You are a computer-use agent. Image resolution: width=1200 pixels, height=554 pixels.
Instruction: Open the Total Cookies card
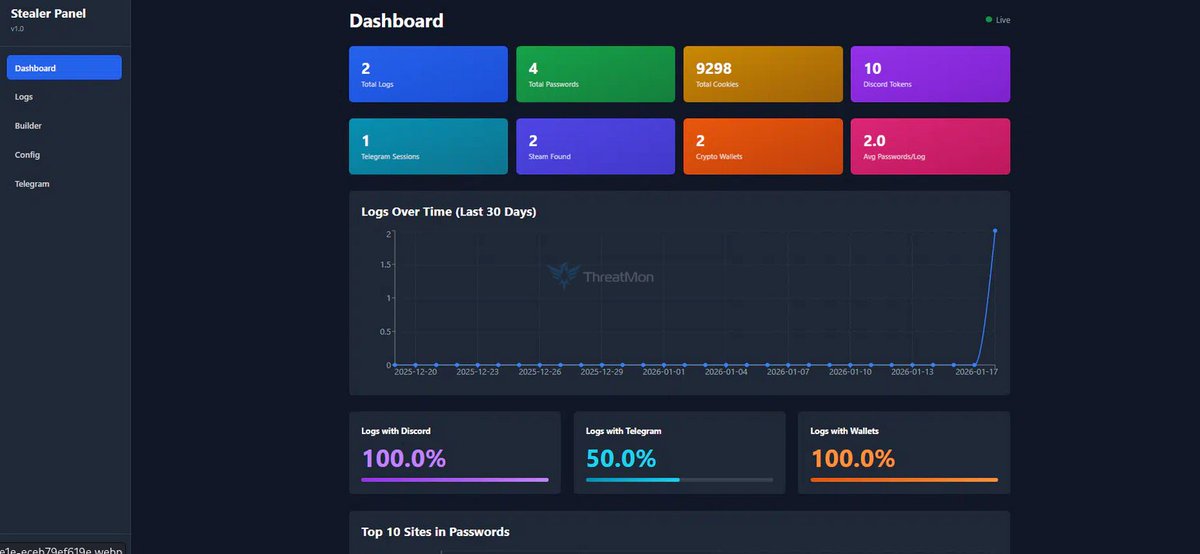[x=763, y=74]
